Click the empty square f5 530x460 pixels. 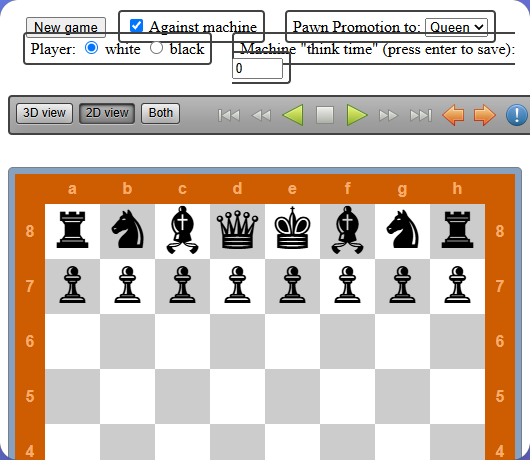[x=347, y=396]
